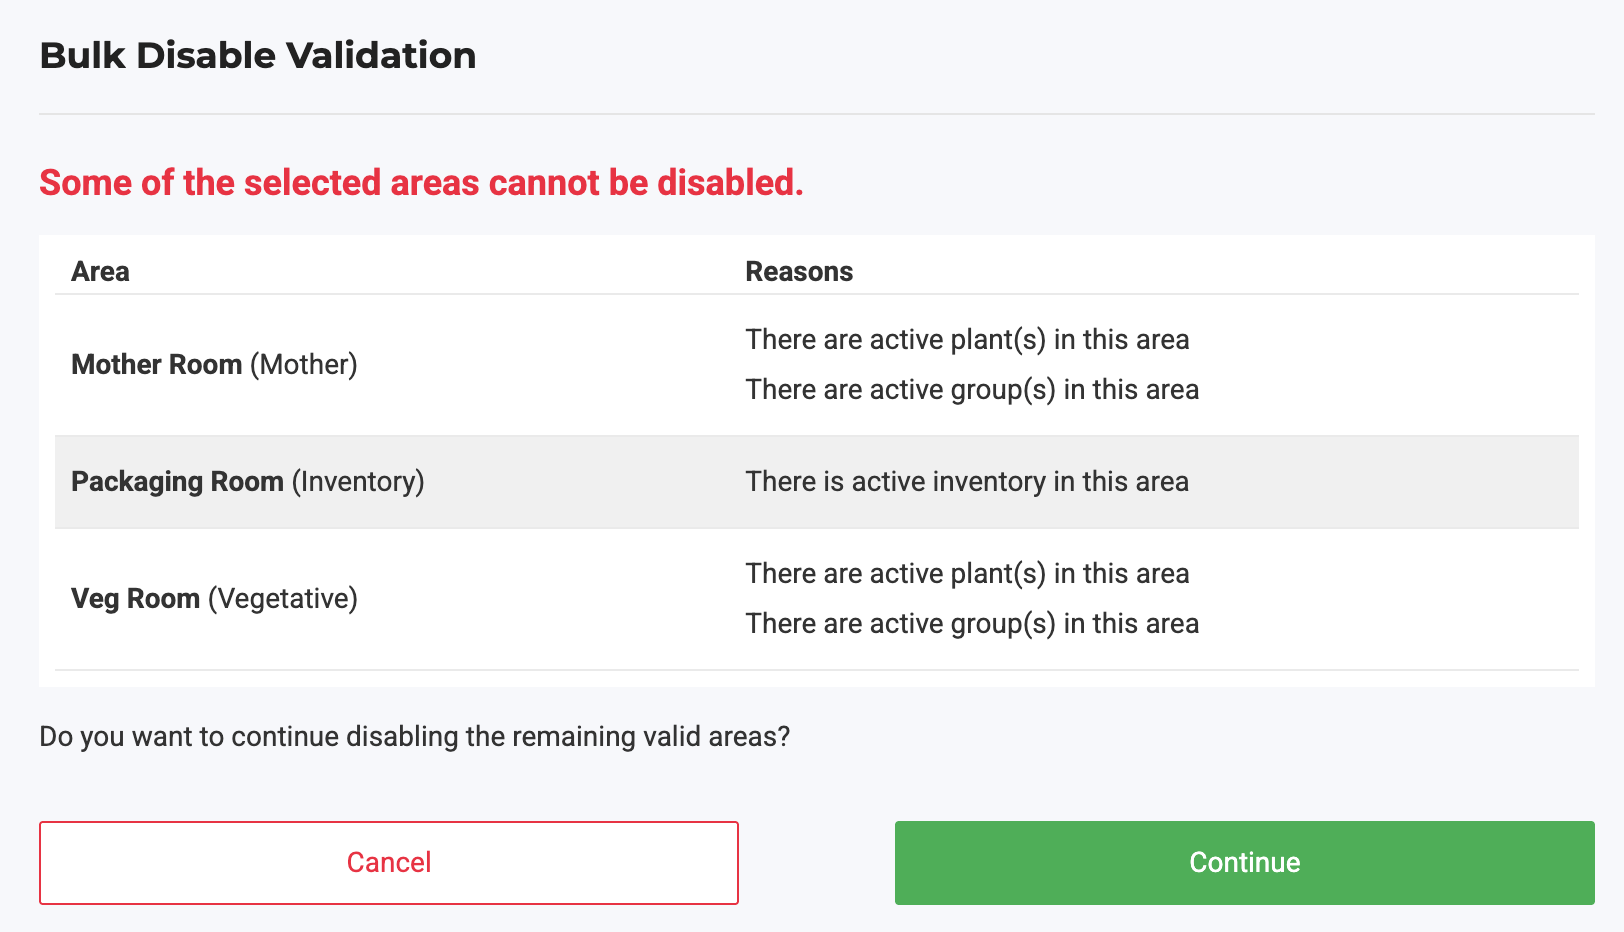Click the red cannot be disabled warning

click(421, 183)
